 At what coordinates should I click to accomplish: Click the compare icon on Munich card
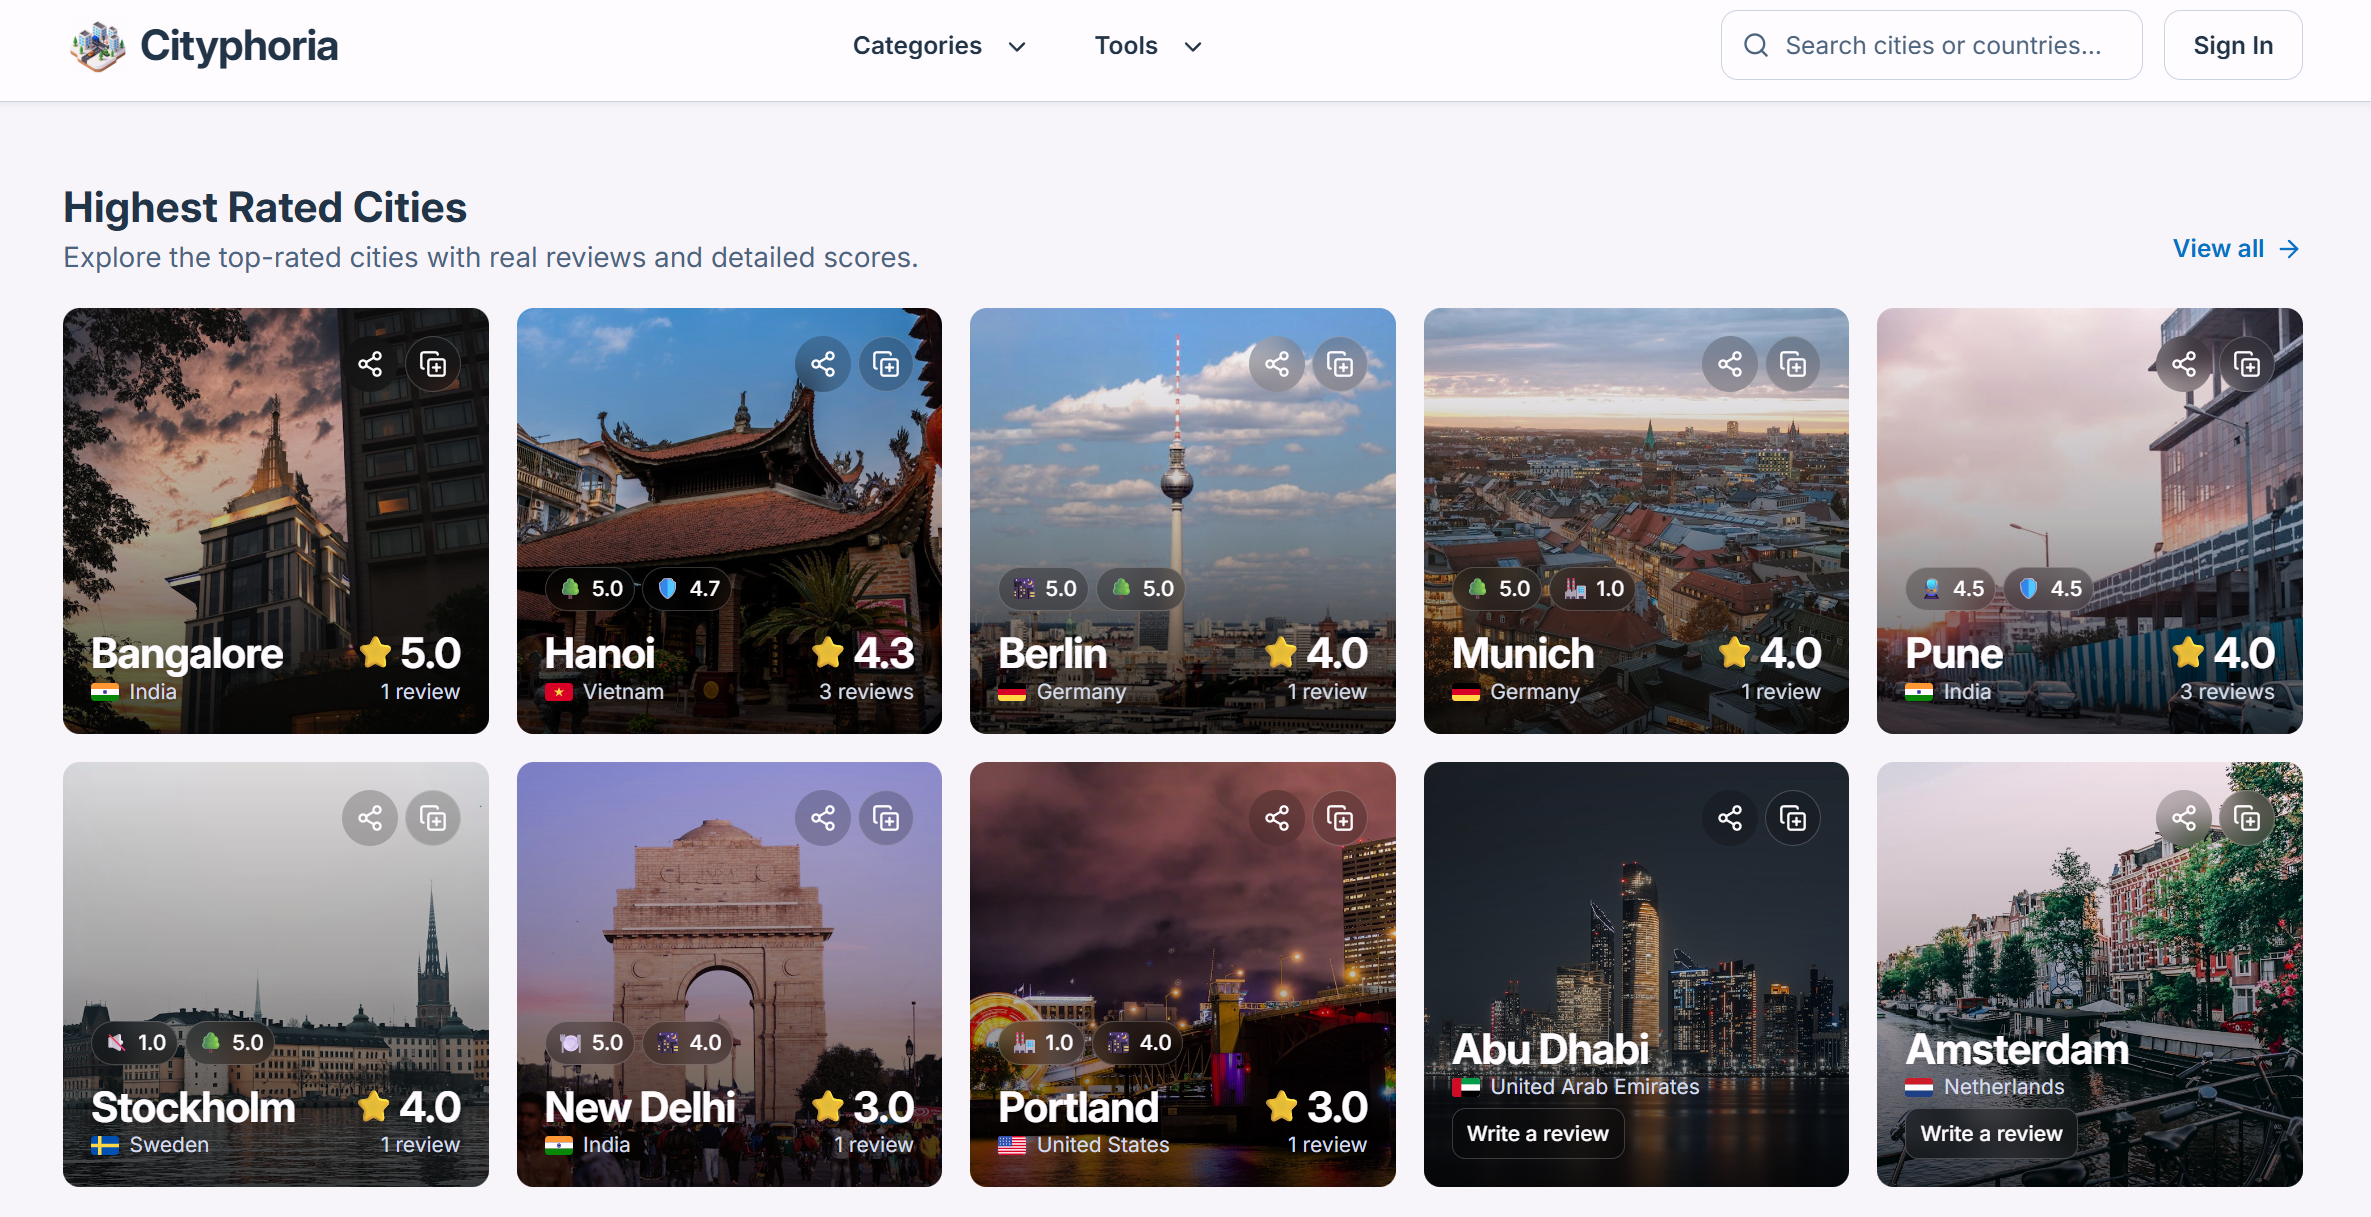point(1793,364)
